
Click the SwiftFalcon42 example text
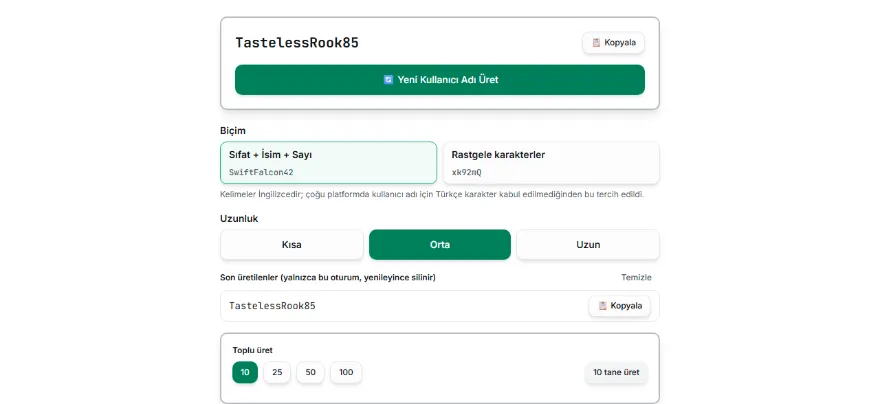[x=261, y=172]
